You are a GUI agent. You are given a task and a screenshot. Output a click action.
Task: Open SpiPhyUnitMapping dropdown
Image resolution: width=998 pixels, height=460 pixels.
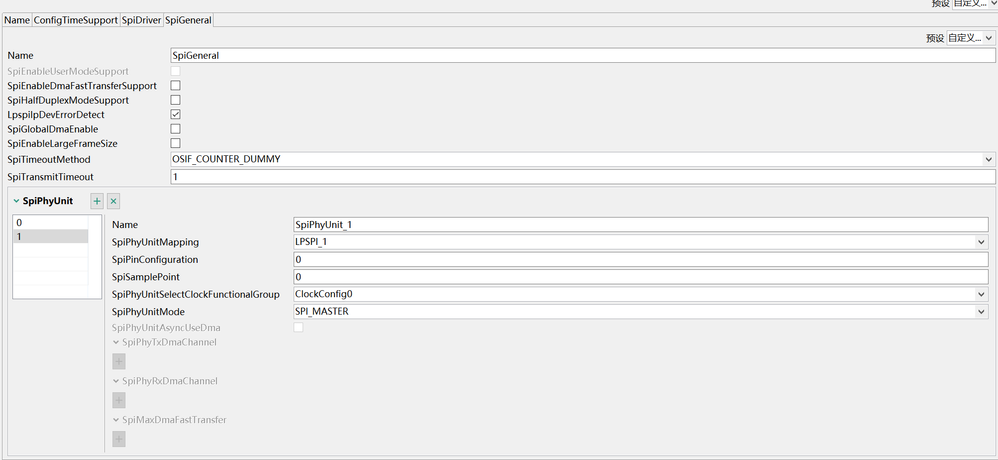coord(981,242)
